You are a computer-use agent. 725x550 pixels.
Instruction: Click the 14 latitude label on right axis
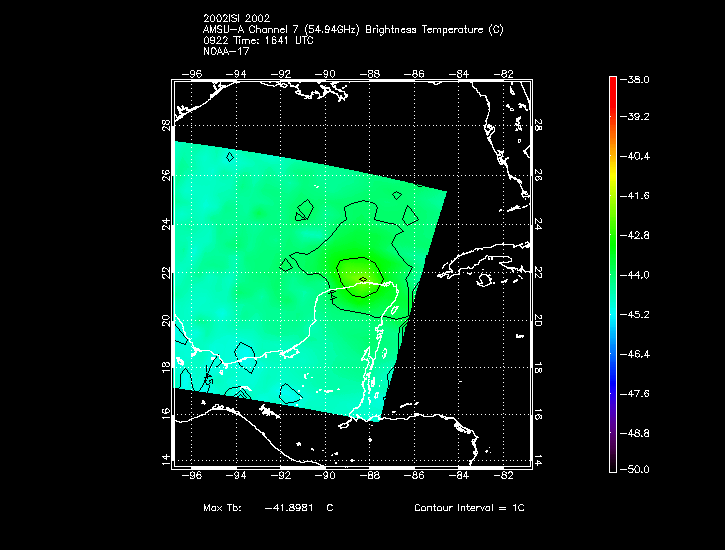pyautogui.click(x=538, y=460)
